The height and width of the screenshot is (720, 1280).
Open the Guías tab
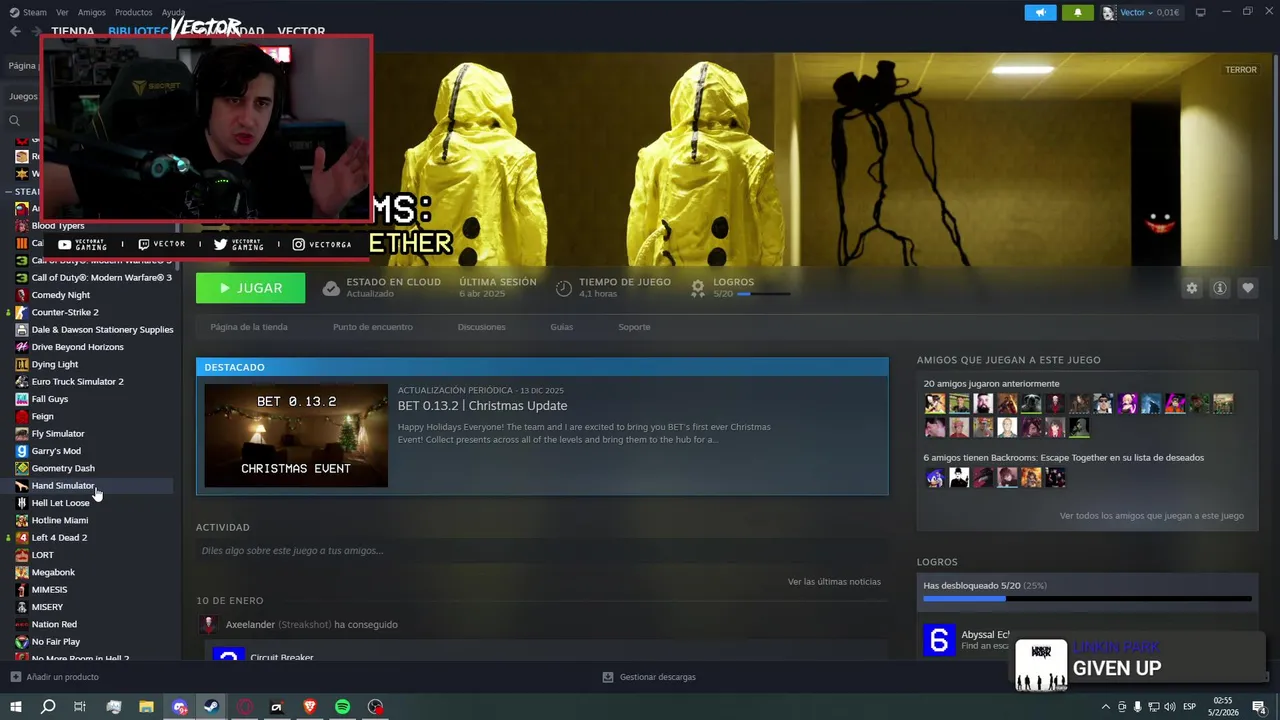(561, 327)
